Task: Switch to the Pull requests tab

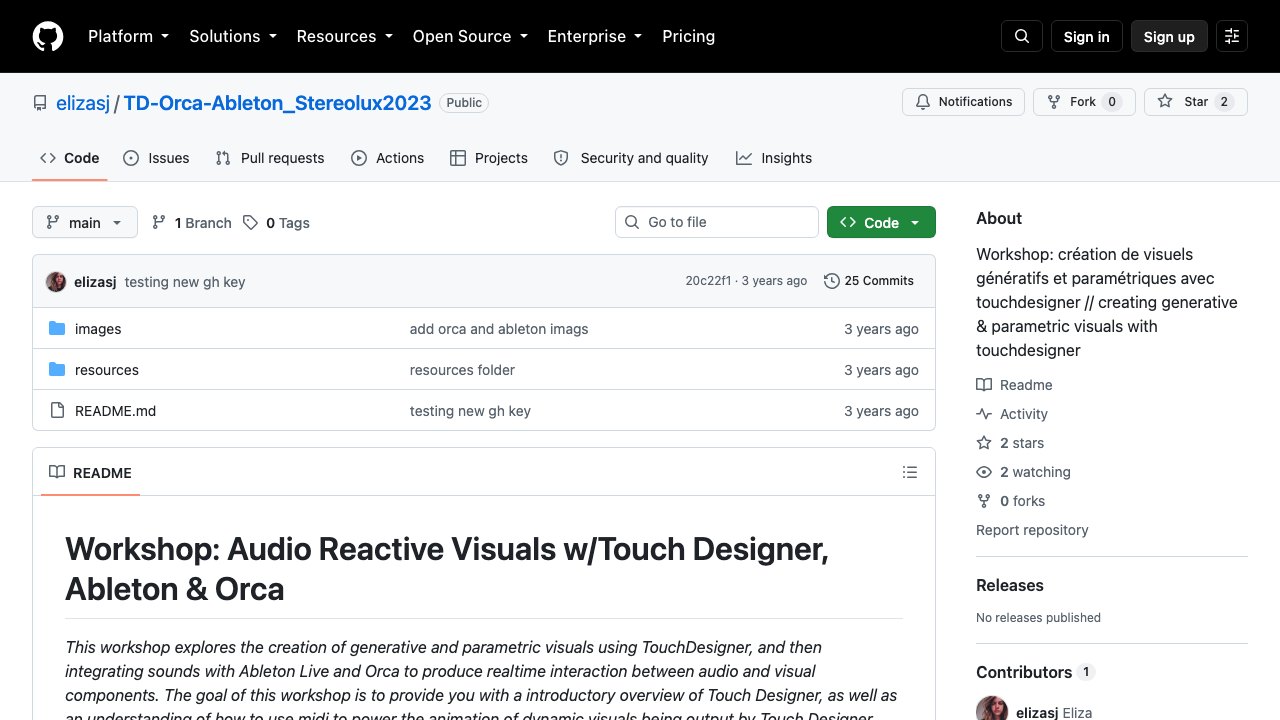Action: tap(270, 158)
